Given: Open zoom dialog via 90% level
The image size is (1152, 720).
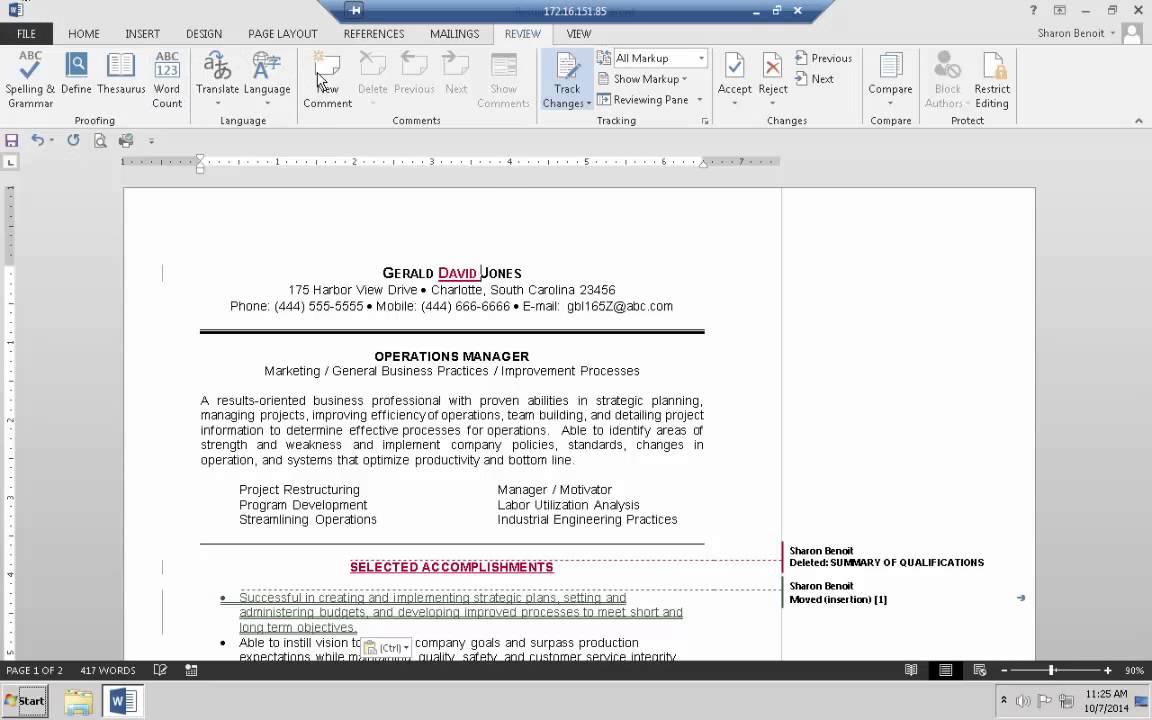Looking at the screenshot, I should [x=1134, y=670].
